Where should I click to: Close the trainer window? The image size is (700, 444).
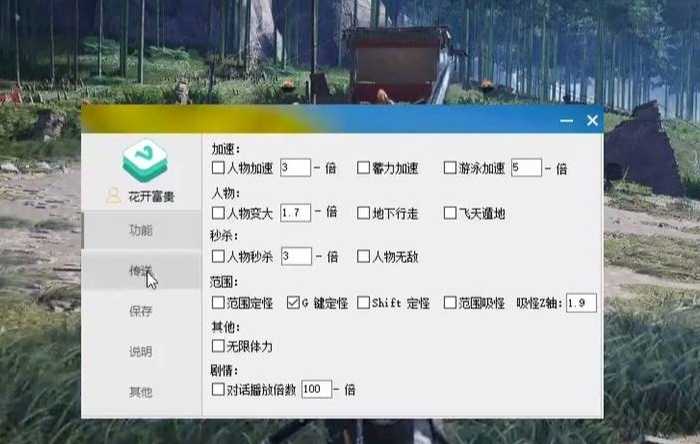coord(592,120)
